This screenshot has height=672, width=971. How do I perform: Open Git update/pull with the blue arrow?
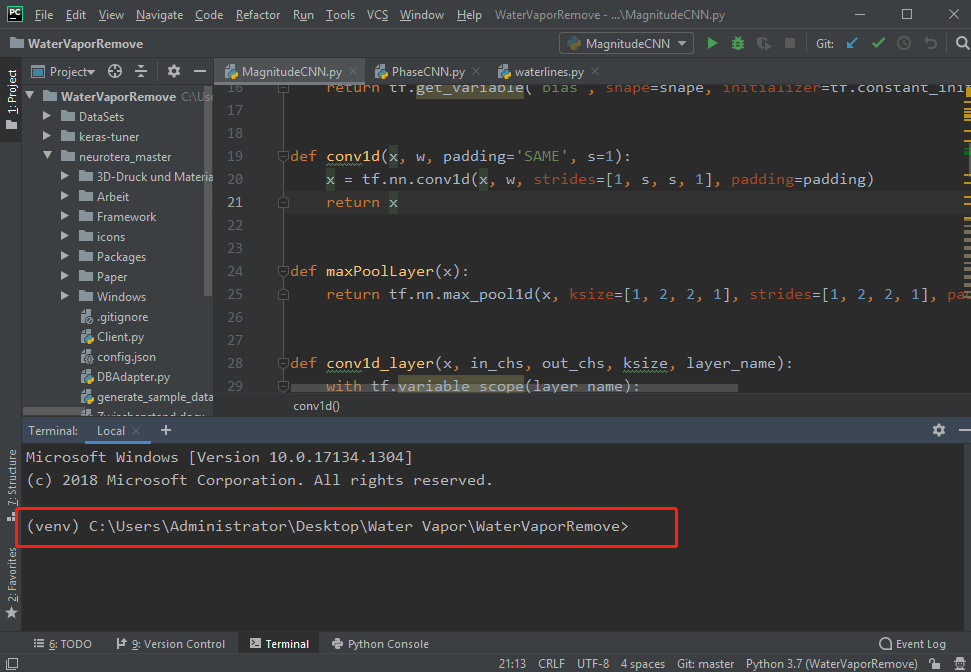(x=852, y=43)
